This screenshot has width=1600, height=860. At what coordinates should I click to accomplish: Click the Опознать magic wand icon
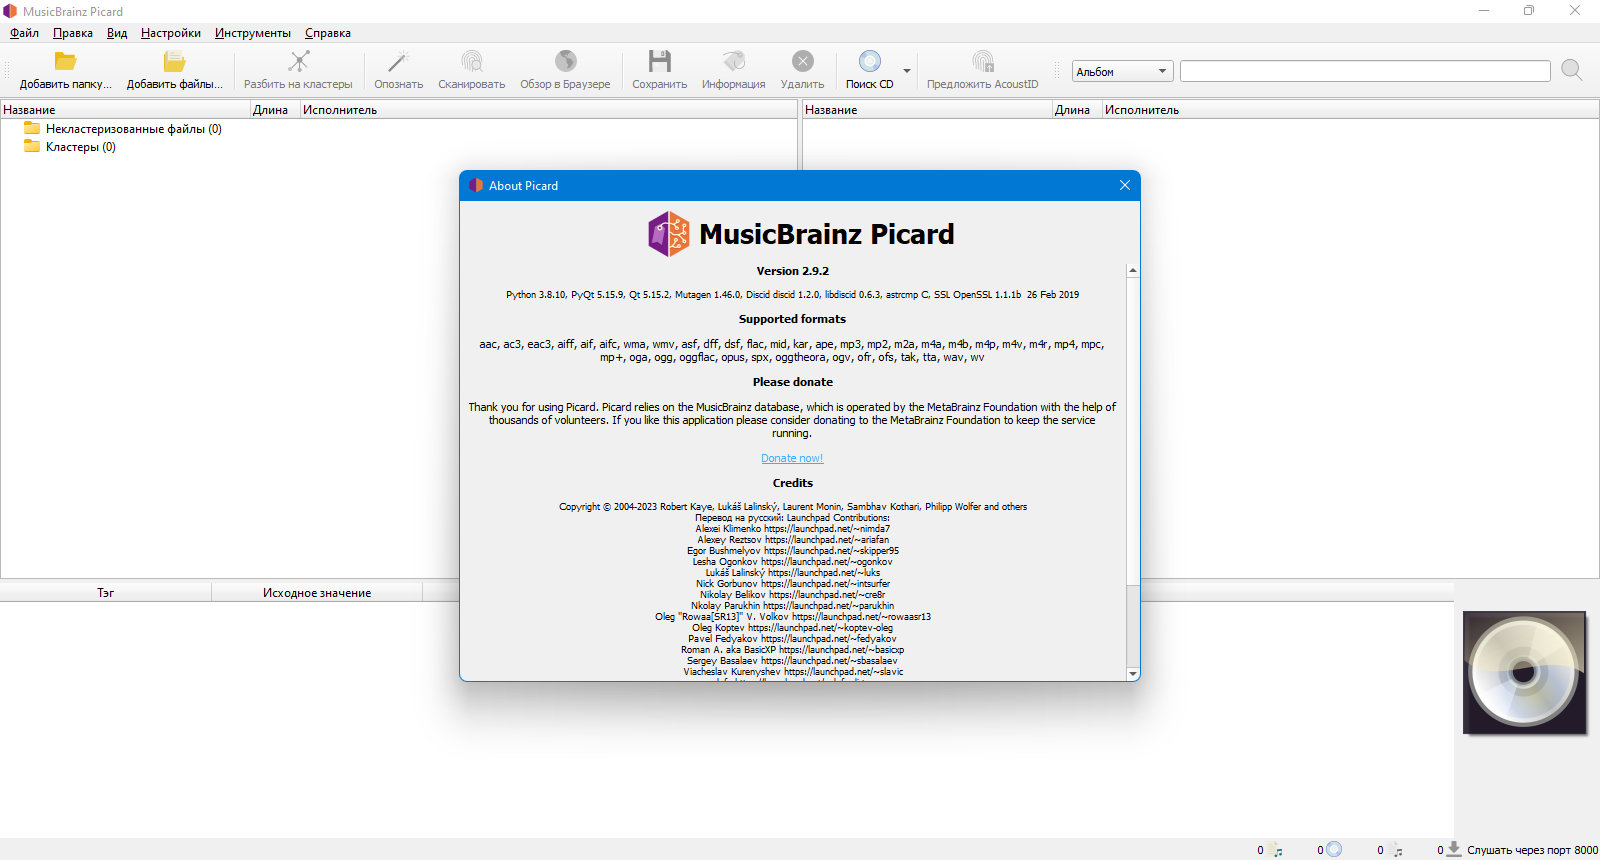tap(399, 62)
